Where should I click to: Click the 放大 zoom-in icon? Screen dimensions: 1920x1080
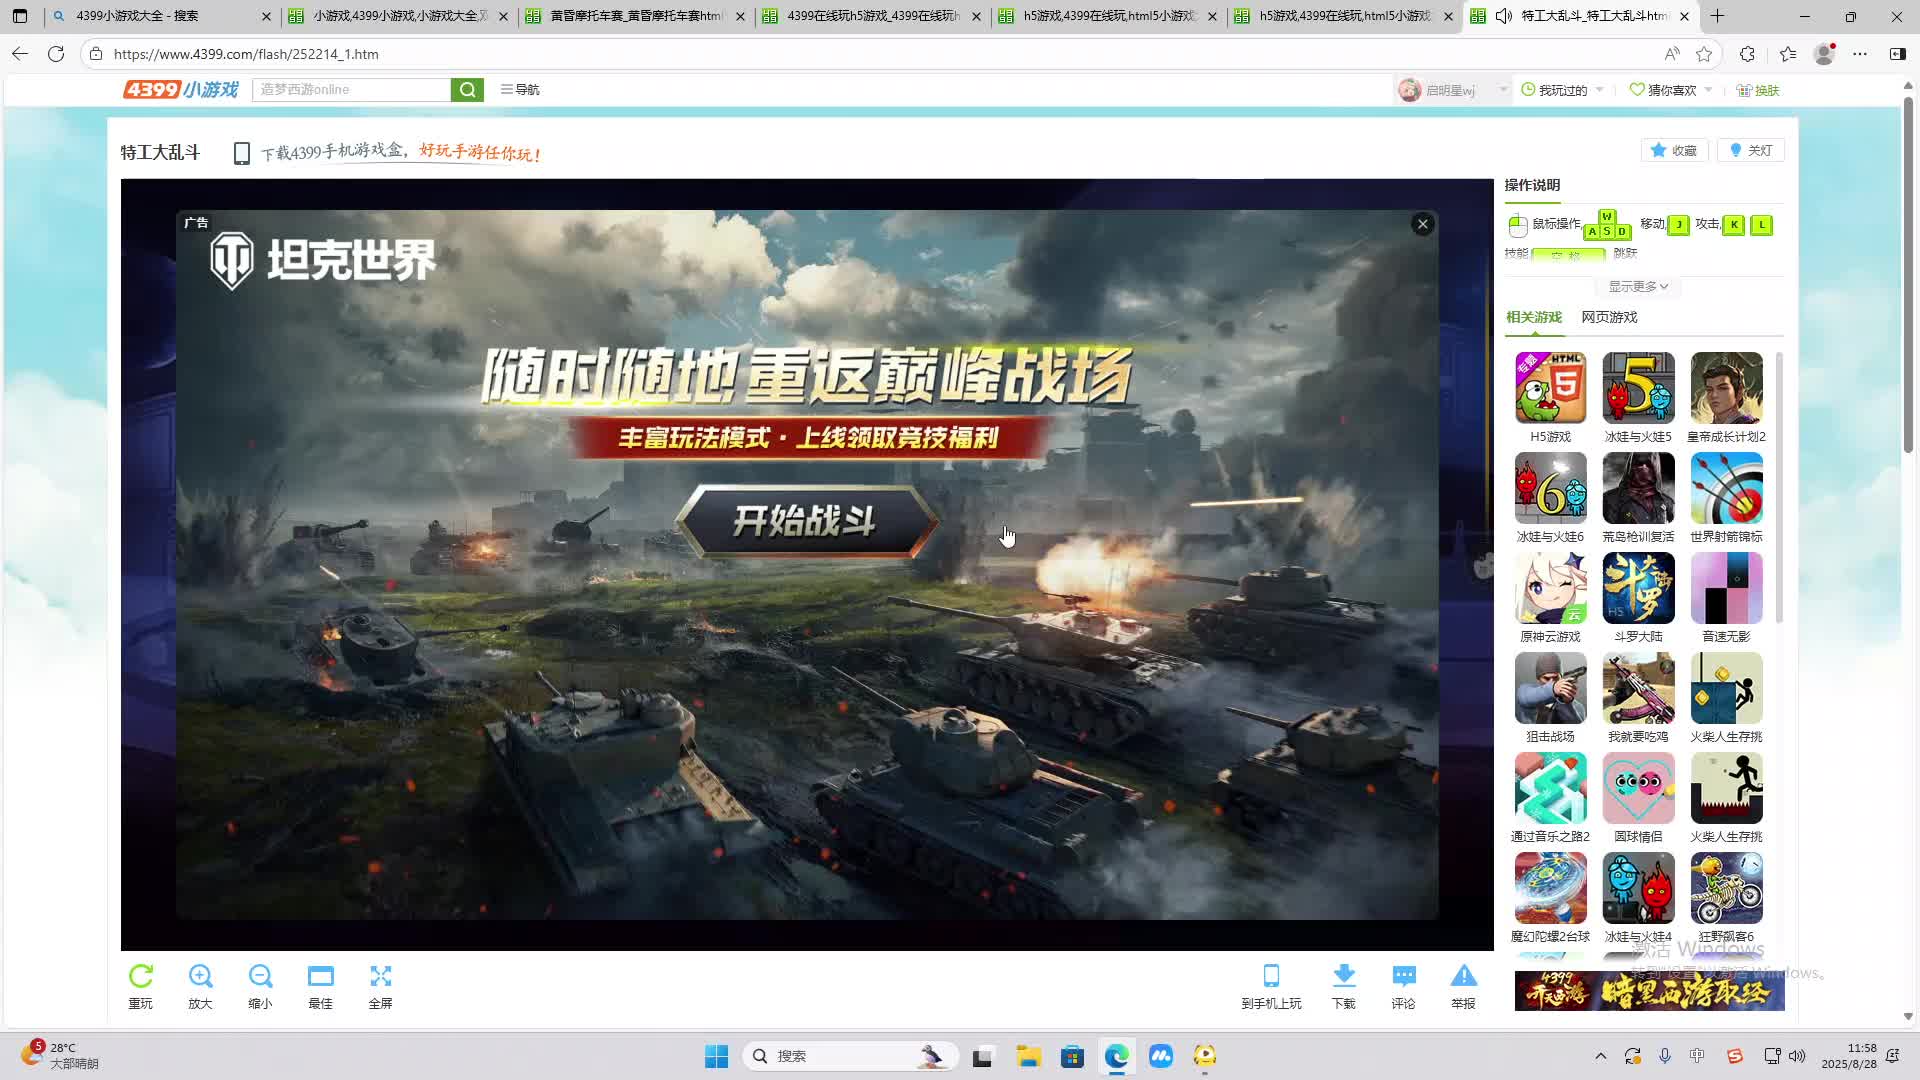coord(200,977)
